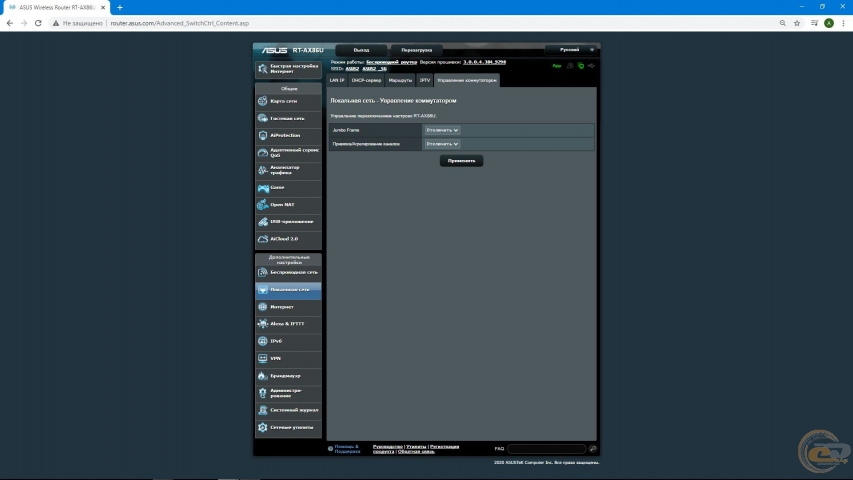This screenshot has height=480, width=853.
Task: Click the ASUS2 SSID link
Action: coord(353,69)
